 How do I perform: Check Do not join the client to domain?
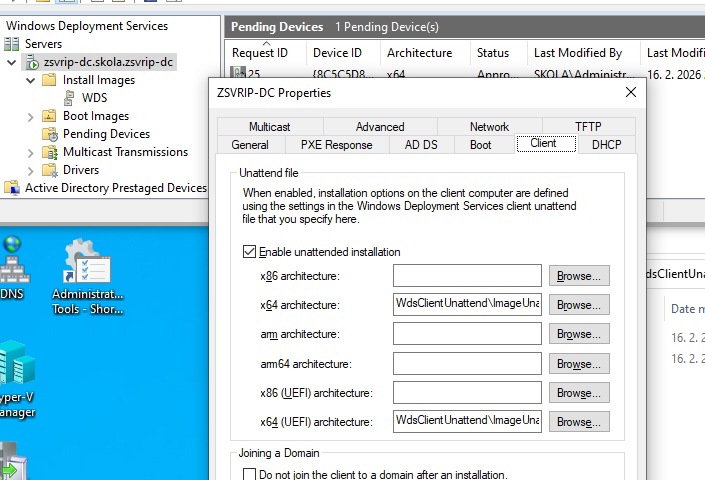pyautogui.click(x=250, y=475)
